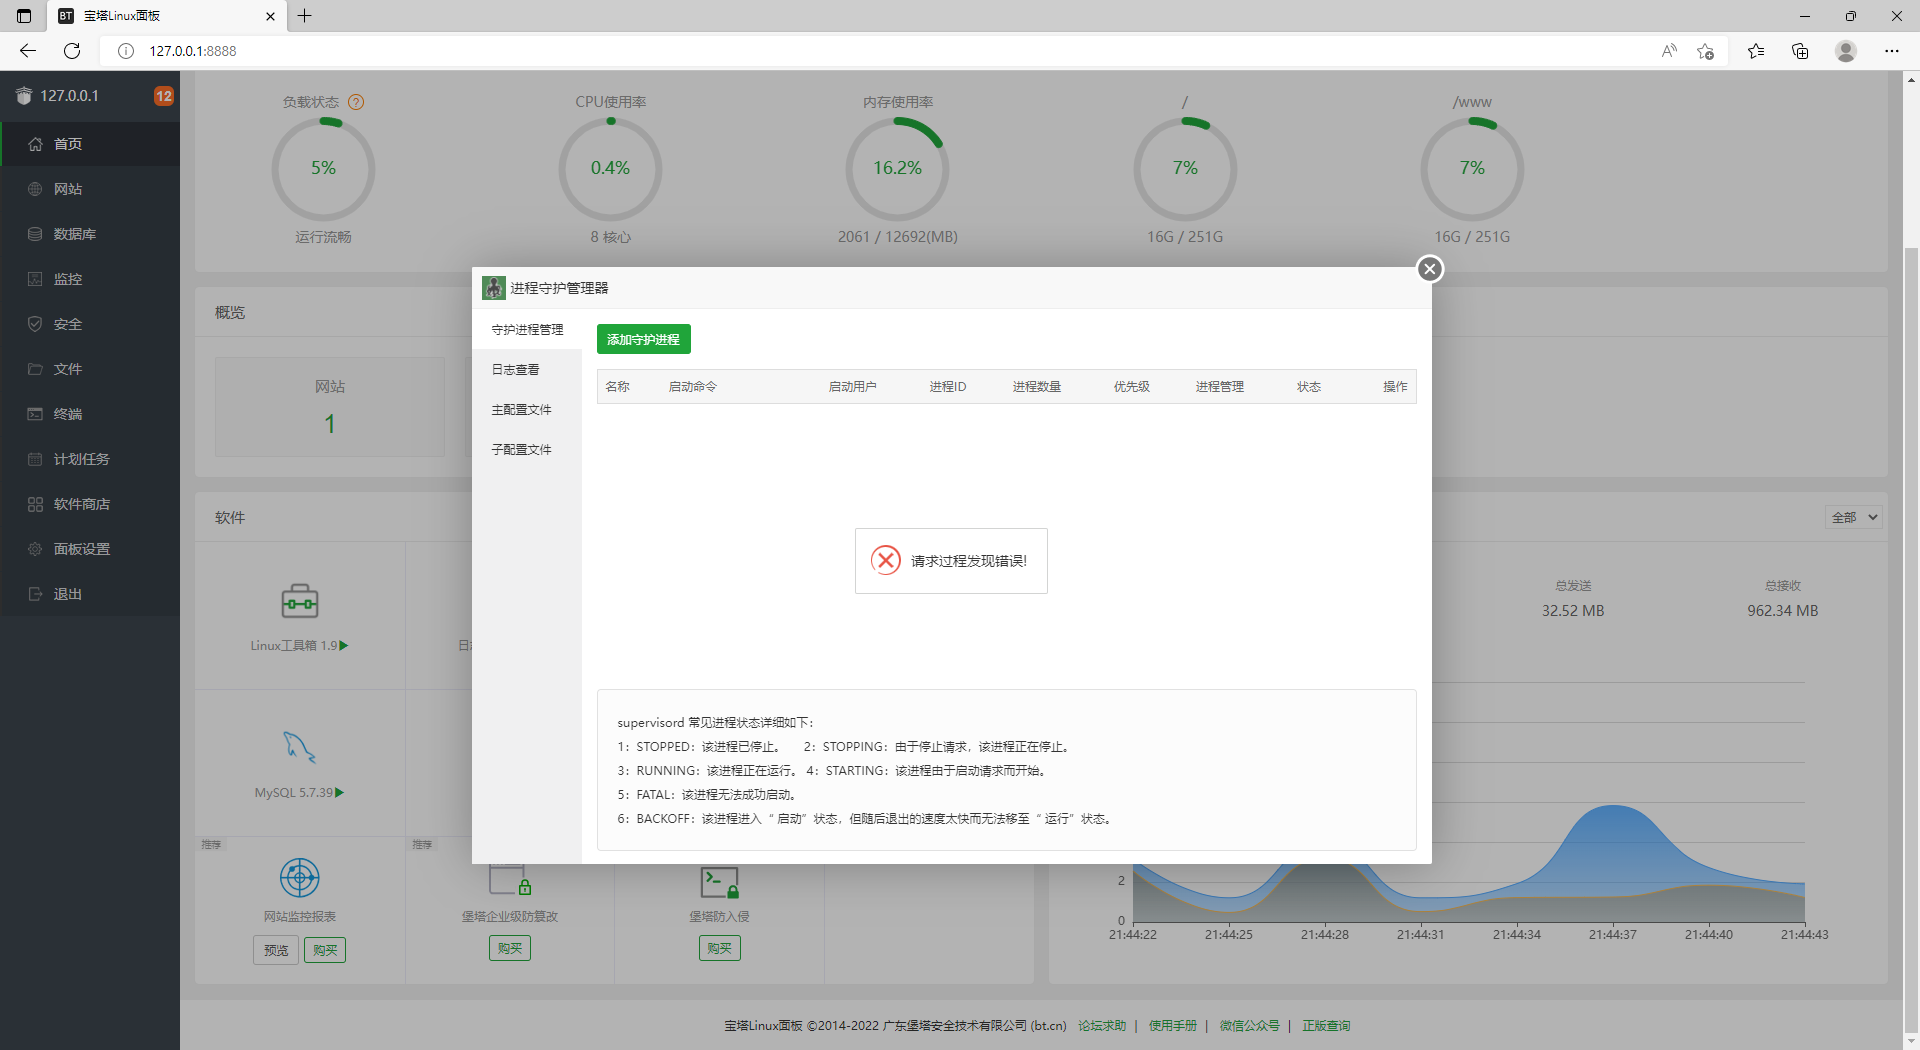Viewport: 1920px width, 1050px height.
Task: Click the read aloud icon in address bar
Action: [x=1669, y=51]
